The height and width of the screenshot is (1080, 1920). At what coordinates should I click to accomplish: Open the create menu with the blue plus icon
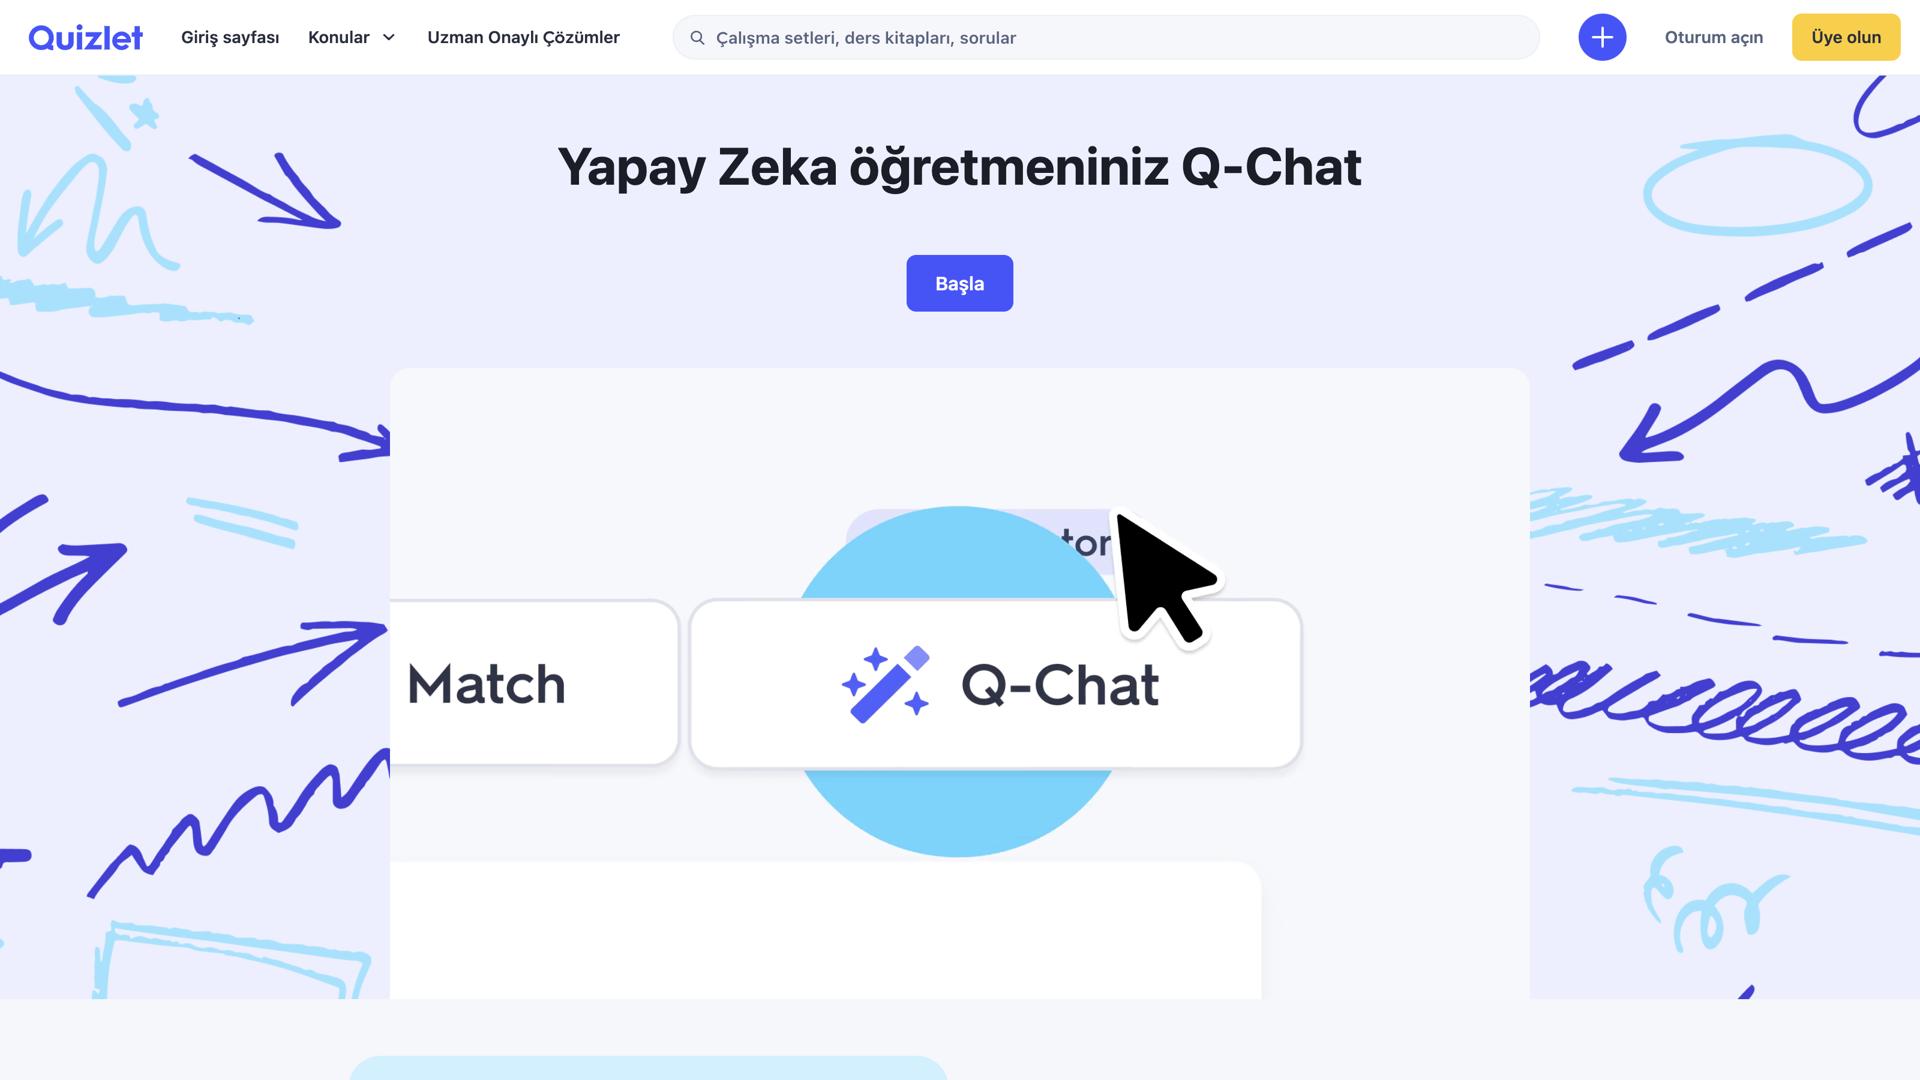click(1602, 37)
